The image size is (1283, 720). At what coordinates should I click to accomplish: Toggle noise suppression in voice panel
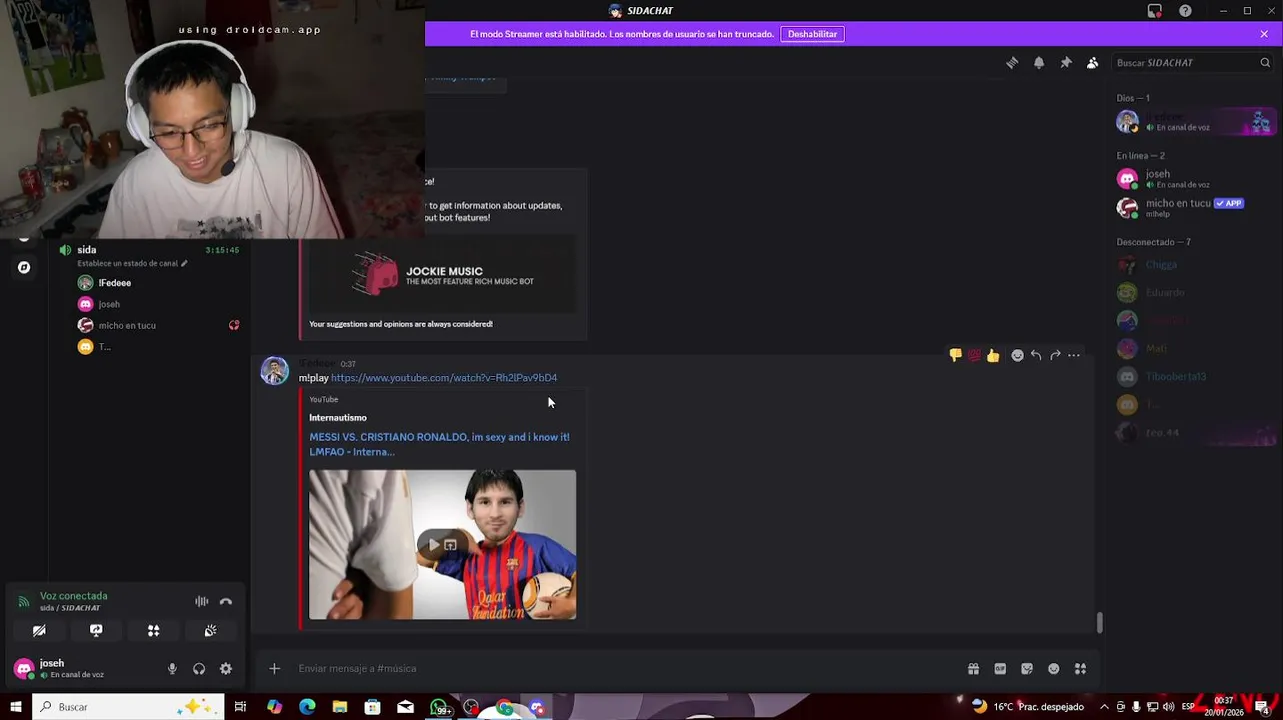[x=202, y=601]
